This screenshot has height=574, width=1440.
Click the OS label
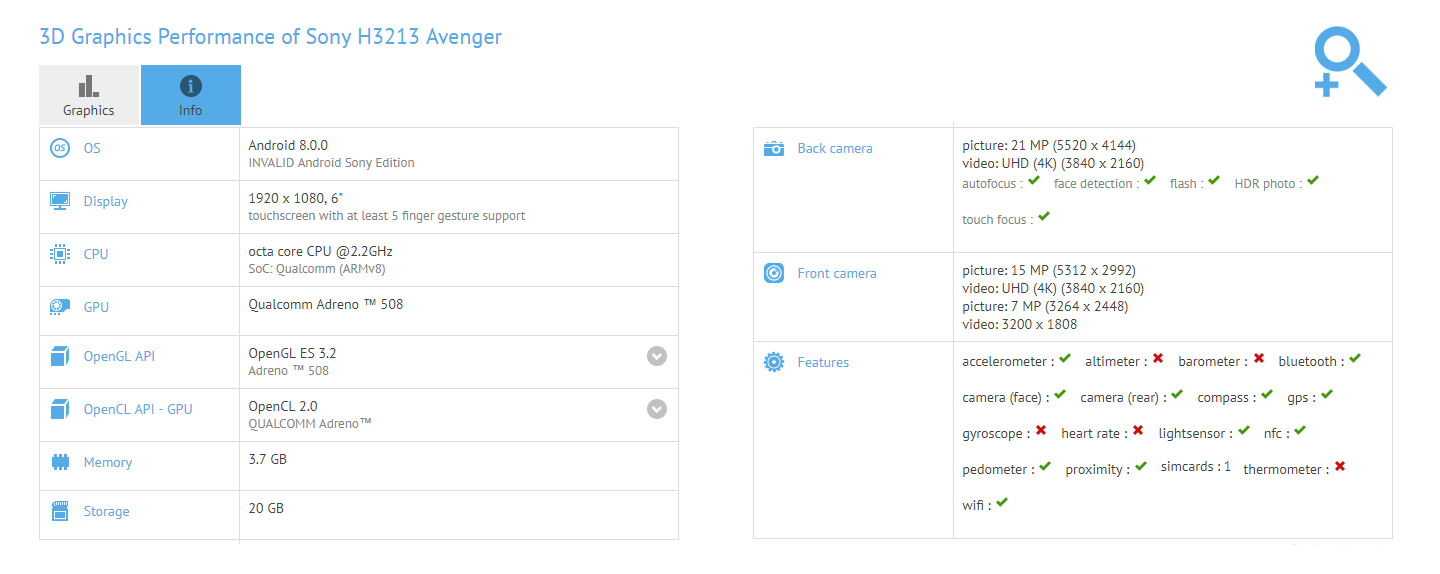click(x=92, y=148)
